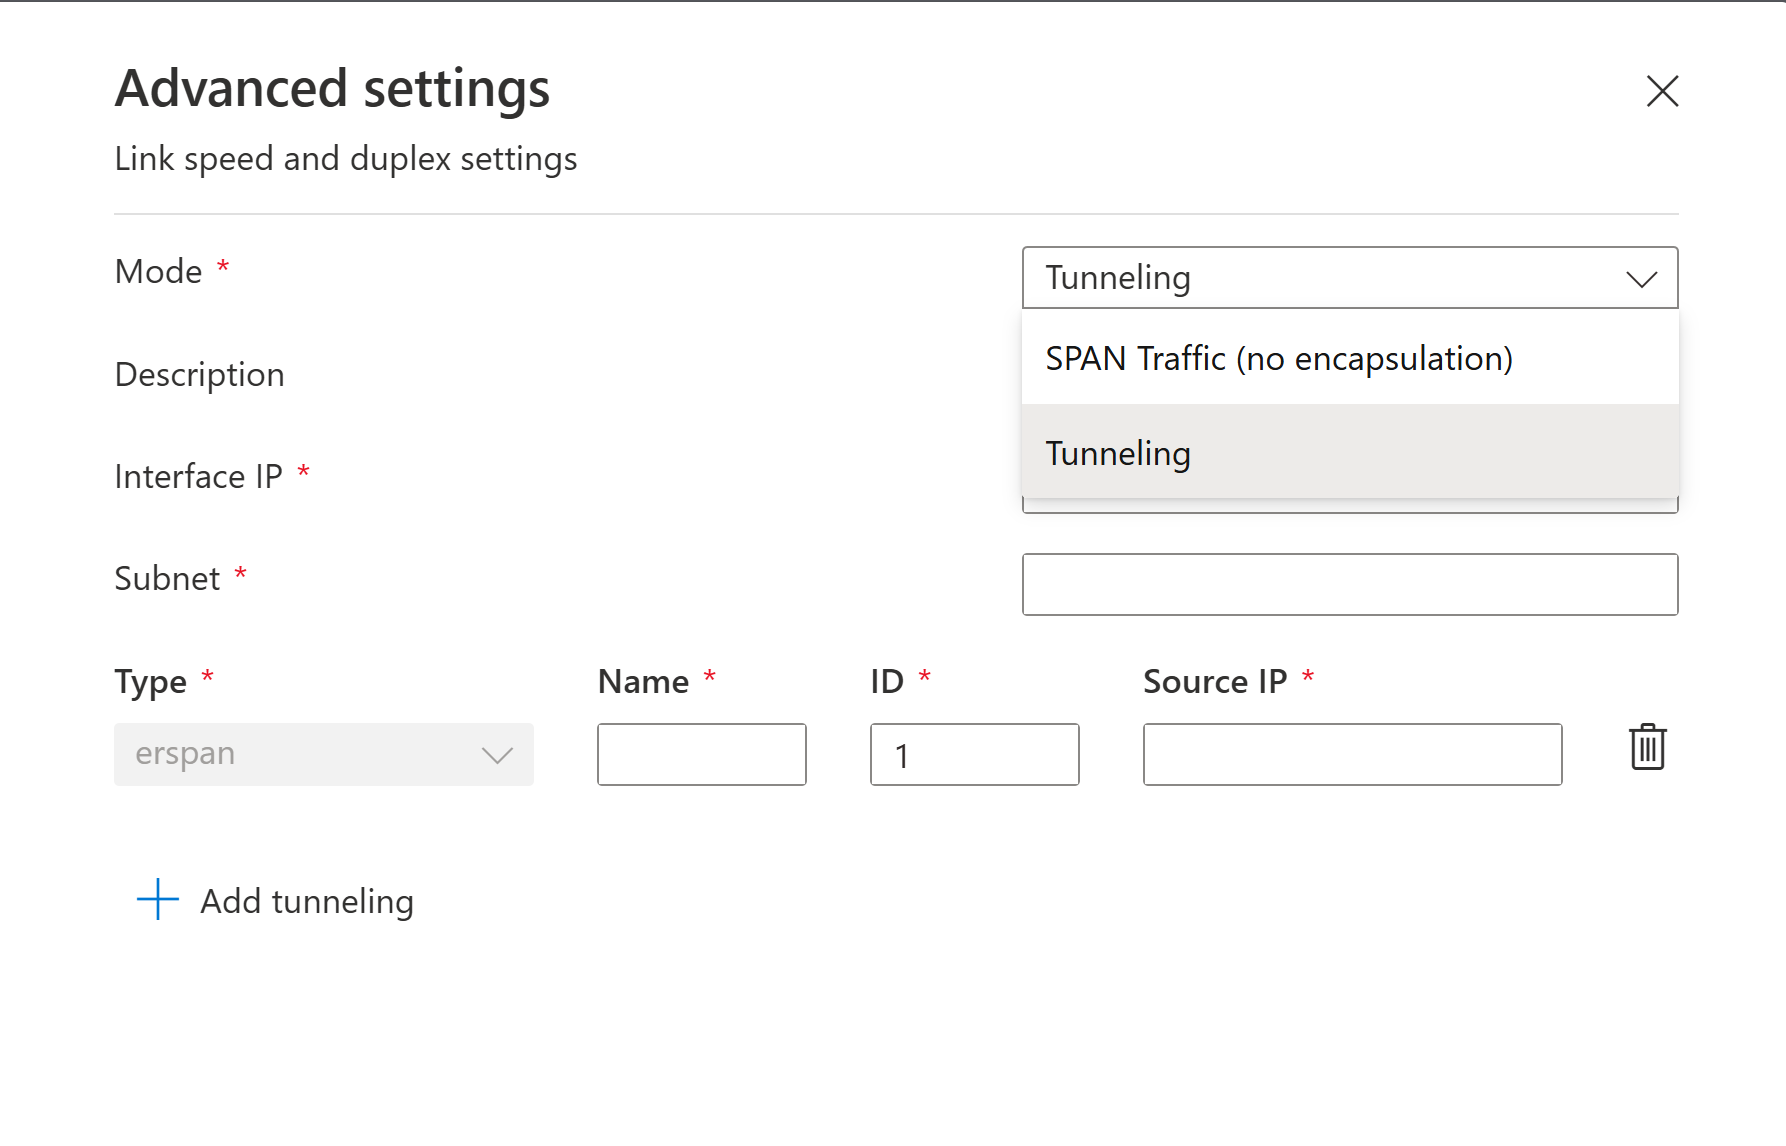Click the Advanced settings heading

click(333, 89)
